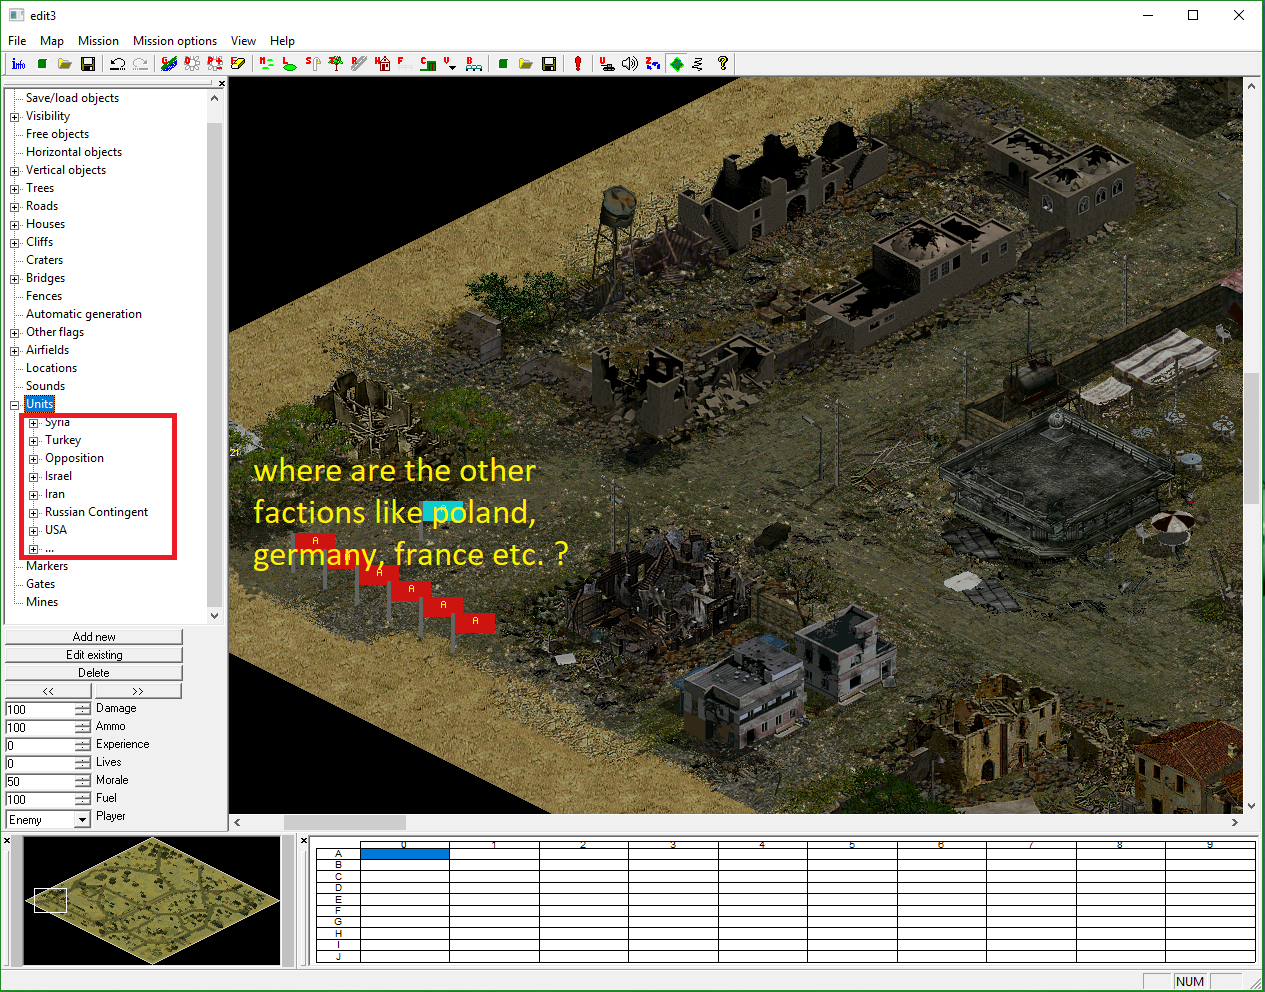Expand the Houses tree node
The height and width of the screenshot is (992, 1265).
click(x=15, y=225)
